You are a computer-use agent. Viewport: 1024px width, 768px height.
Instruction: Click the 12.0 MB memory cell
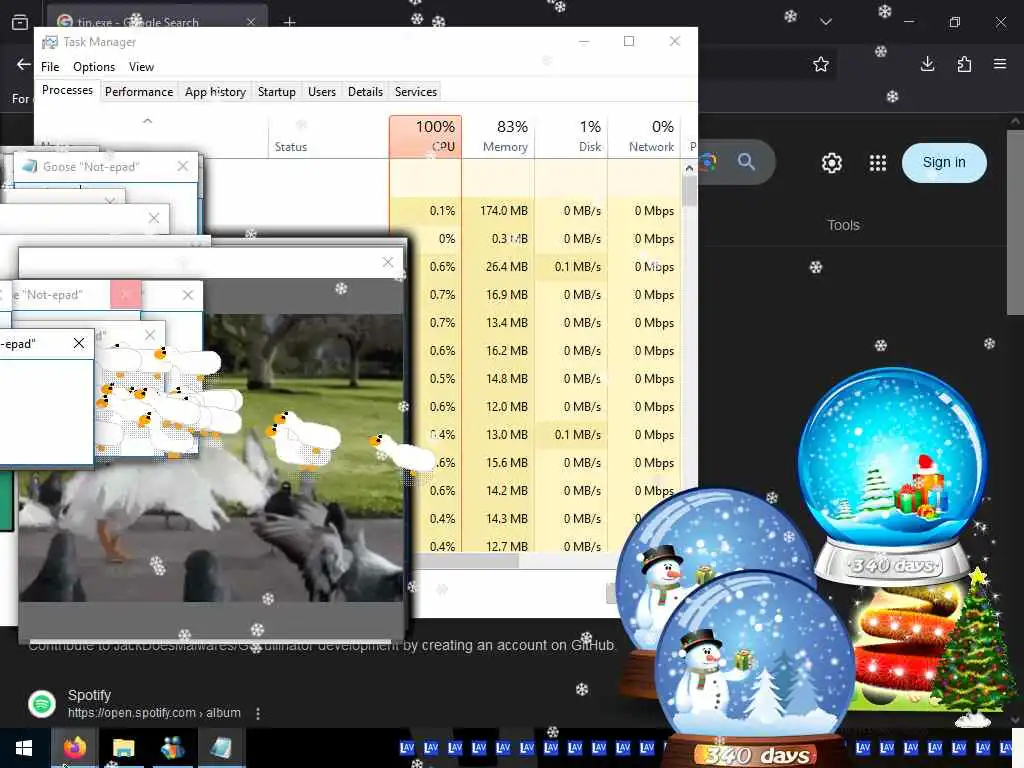(498, 407)
